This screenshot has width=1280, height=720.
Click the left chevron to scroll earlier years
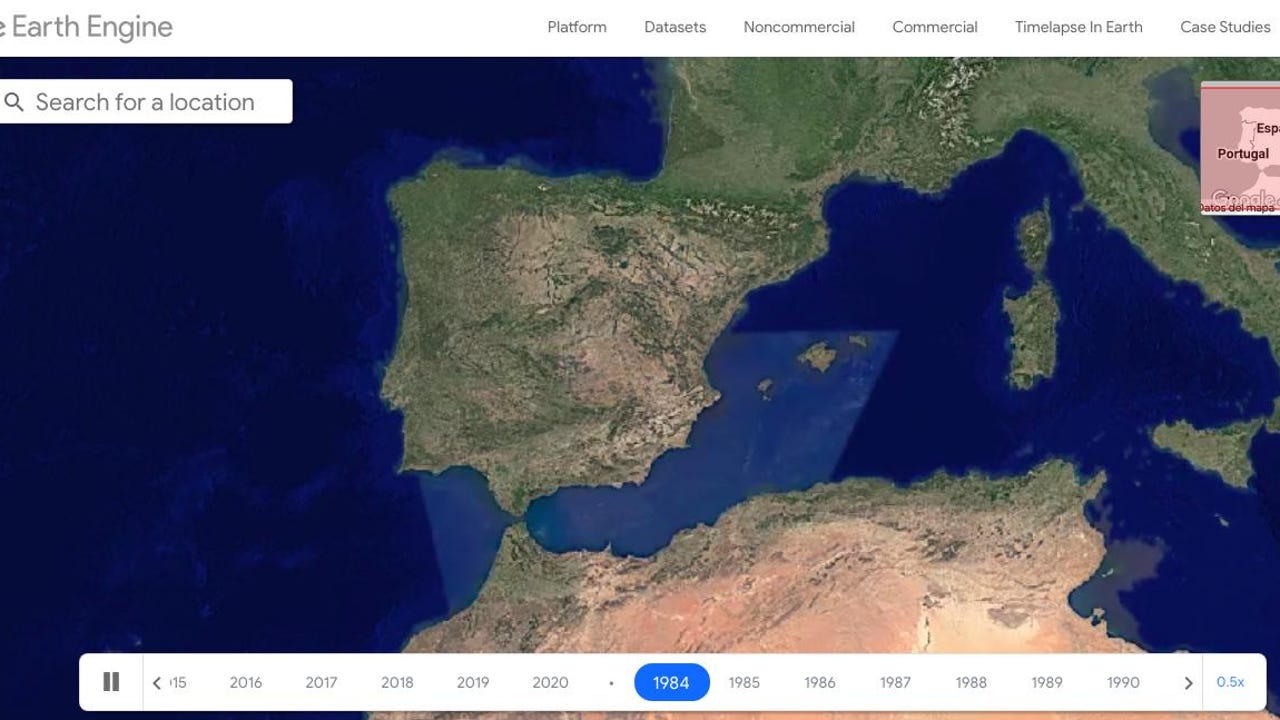tap(157, 682)
